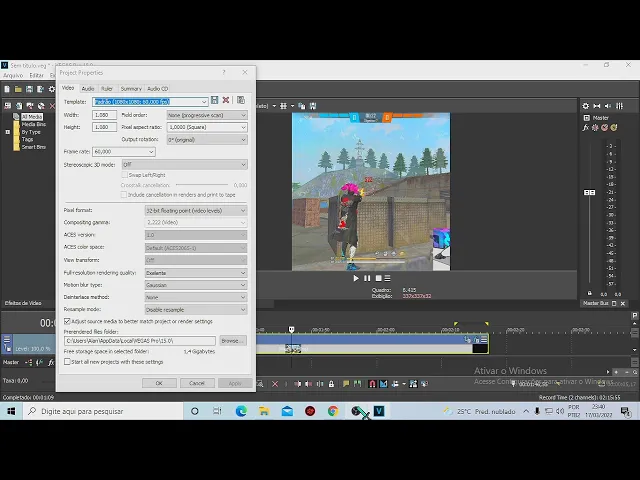Click the Cancel button

click(x=197, y=383)
